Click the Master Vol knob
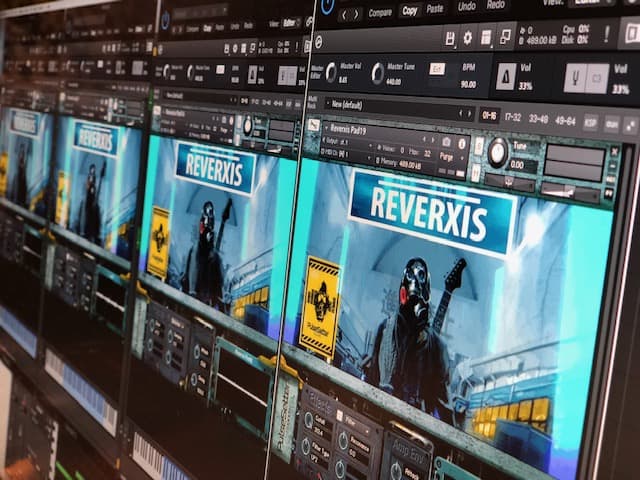Image resolution: width=640 pixels, height=480 pixels. pos(331,73)
